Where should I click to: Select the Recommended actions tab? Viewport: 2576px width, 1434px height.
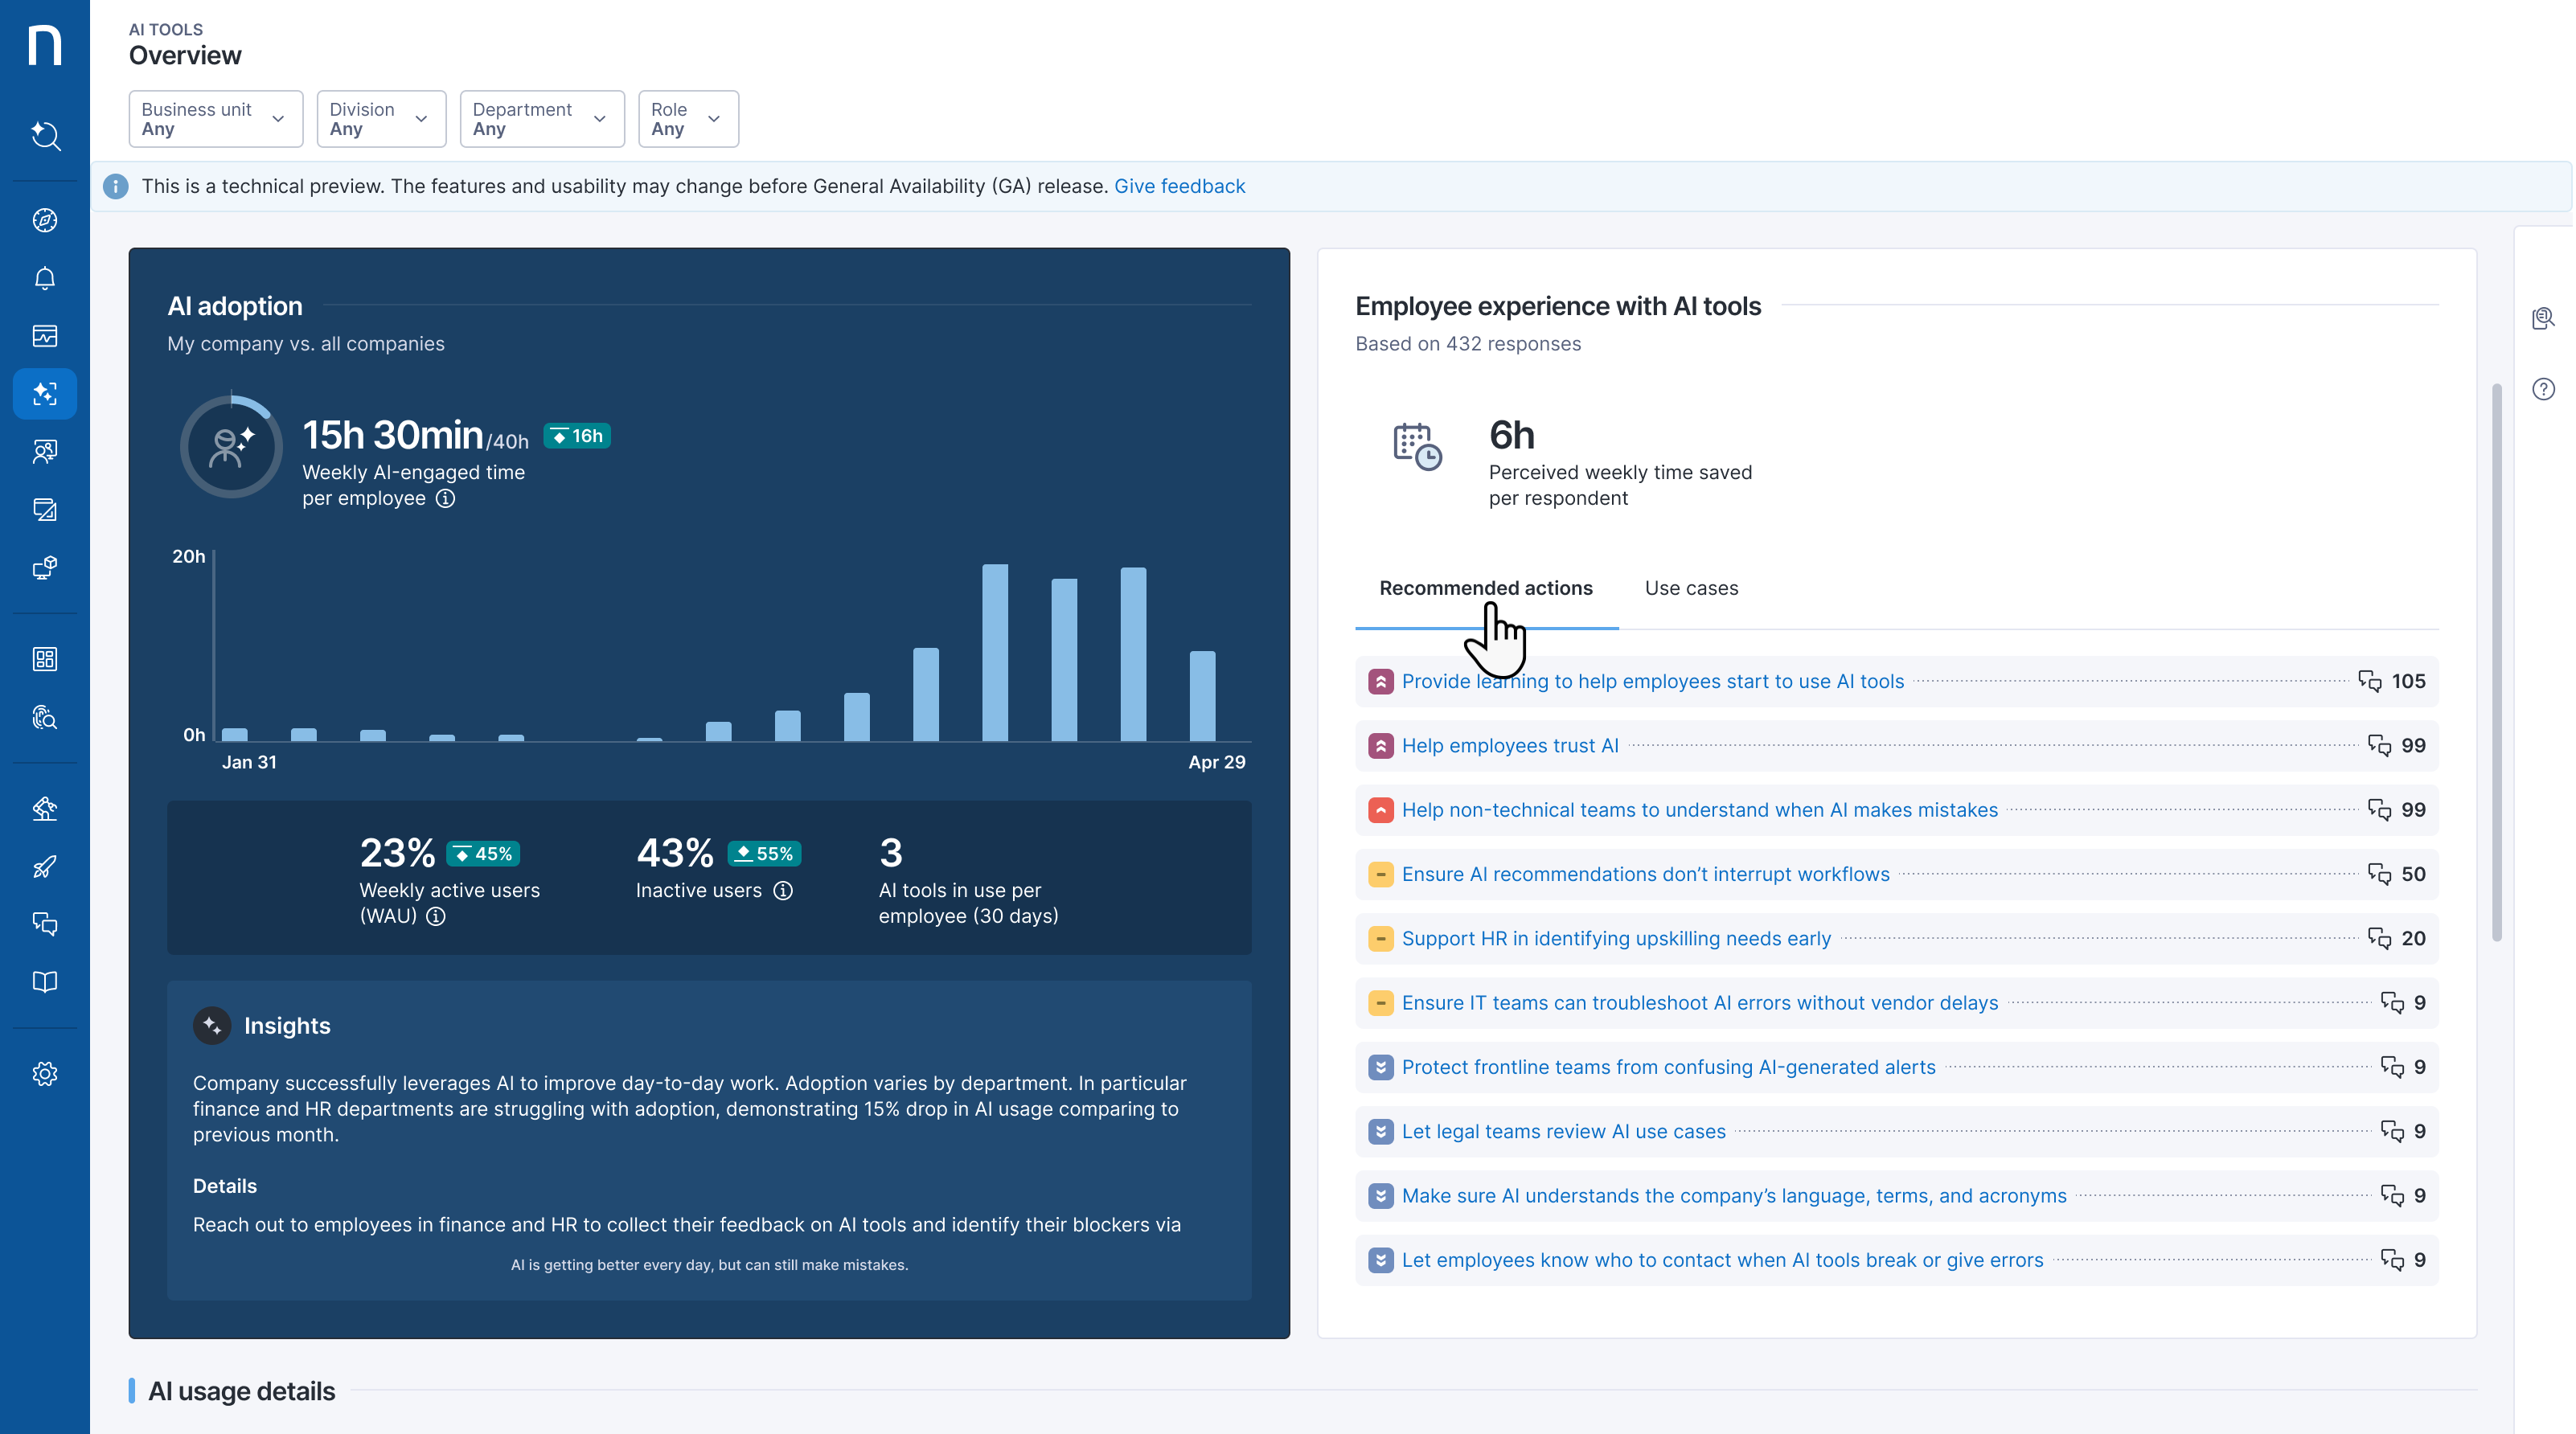click(1485, 588)
